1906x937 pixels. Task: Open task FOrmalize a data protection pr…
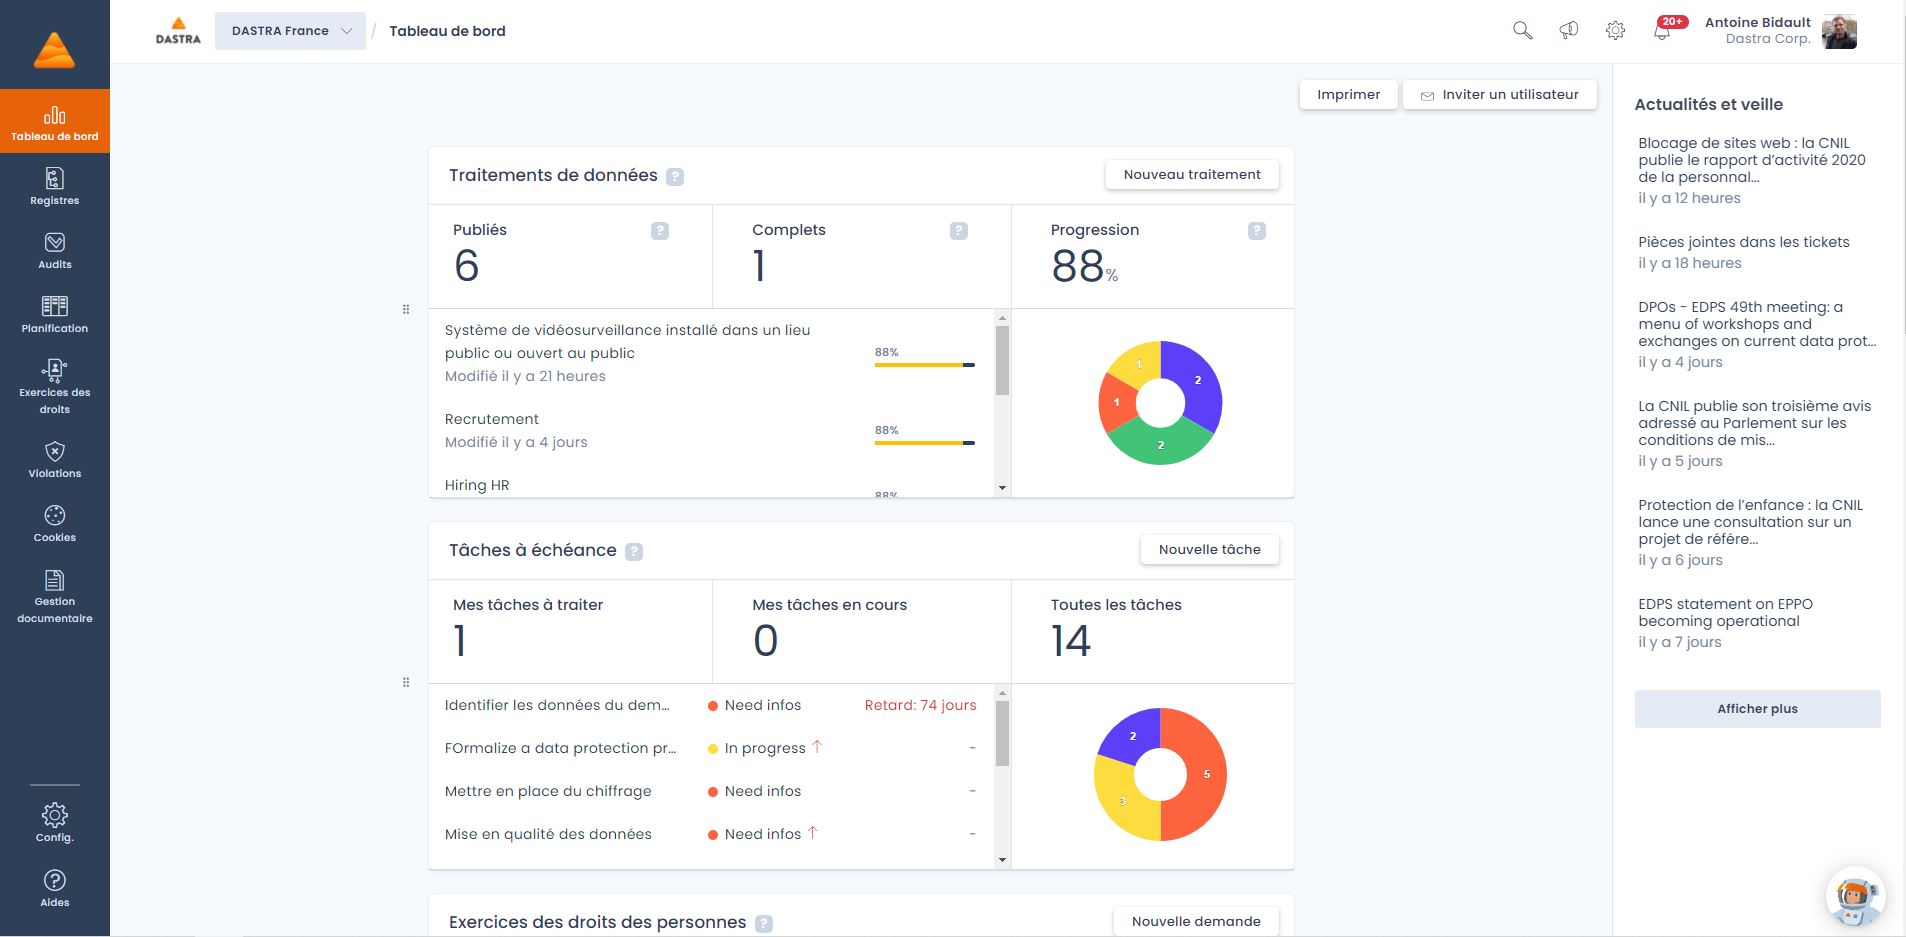pyautogui.click(x=560, y=749)
